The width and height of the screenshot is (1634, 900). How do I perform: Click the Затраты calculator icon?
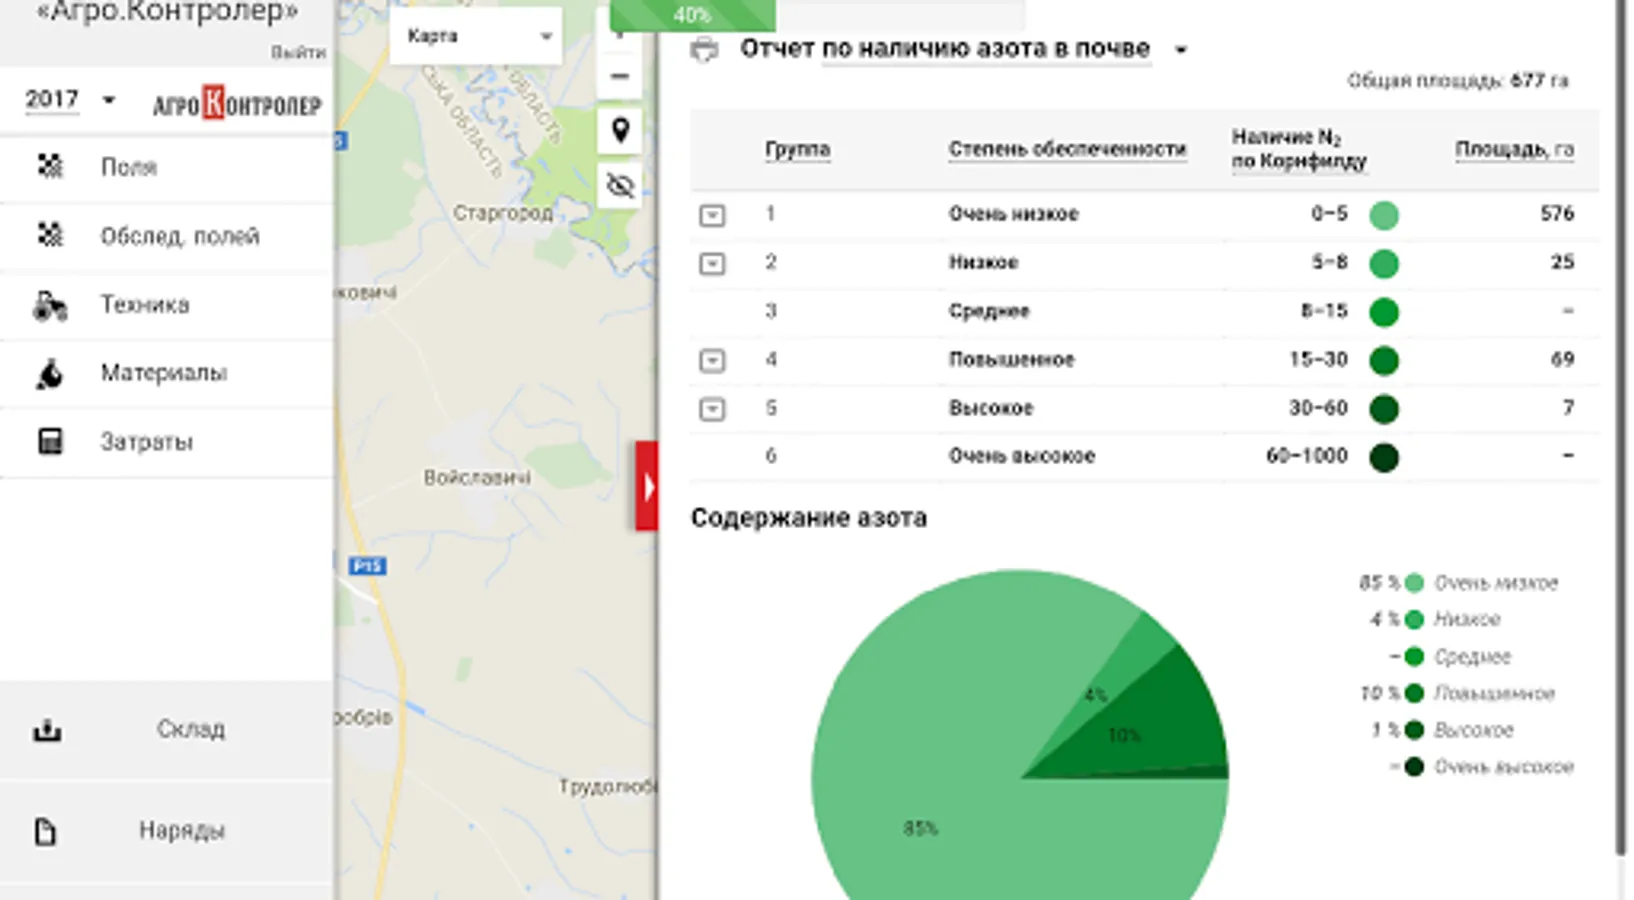coord(50,441)
